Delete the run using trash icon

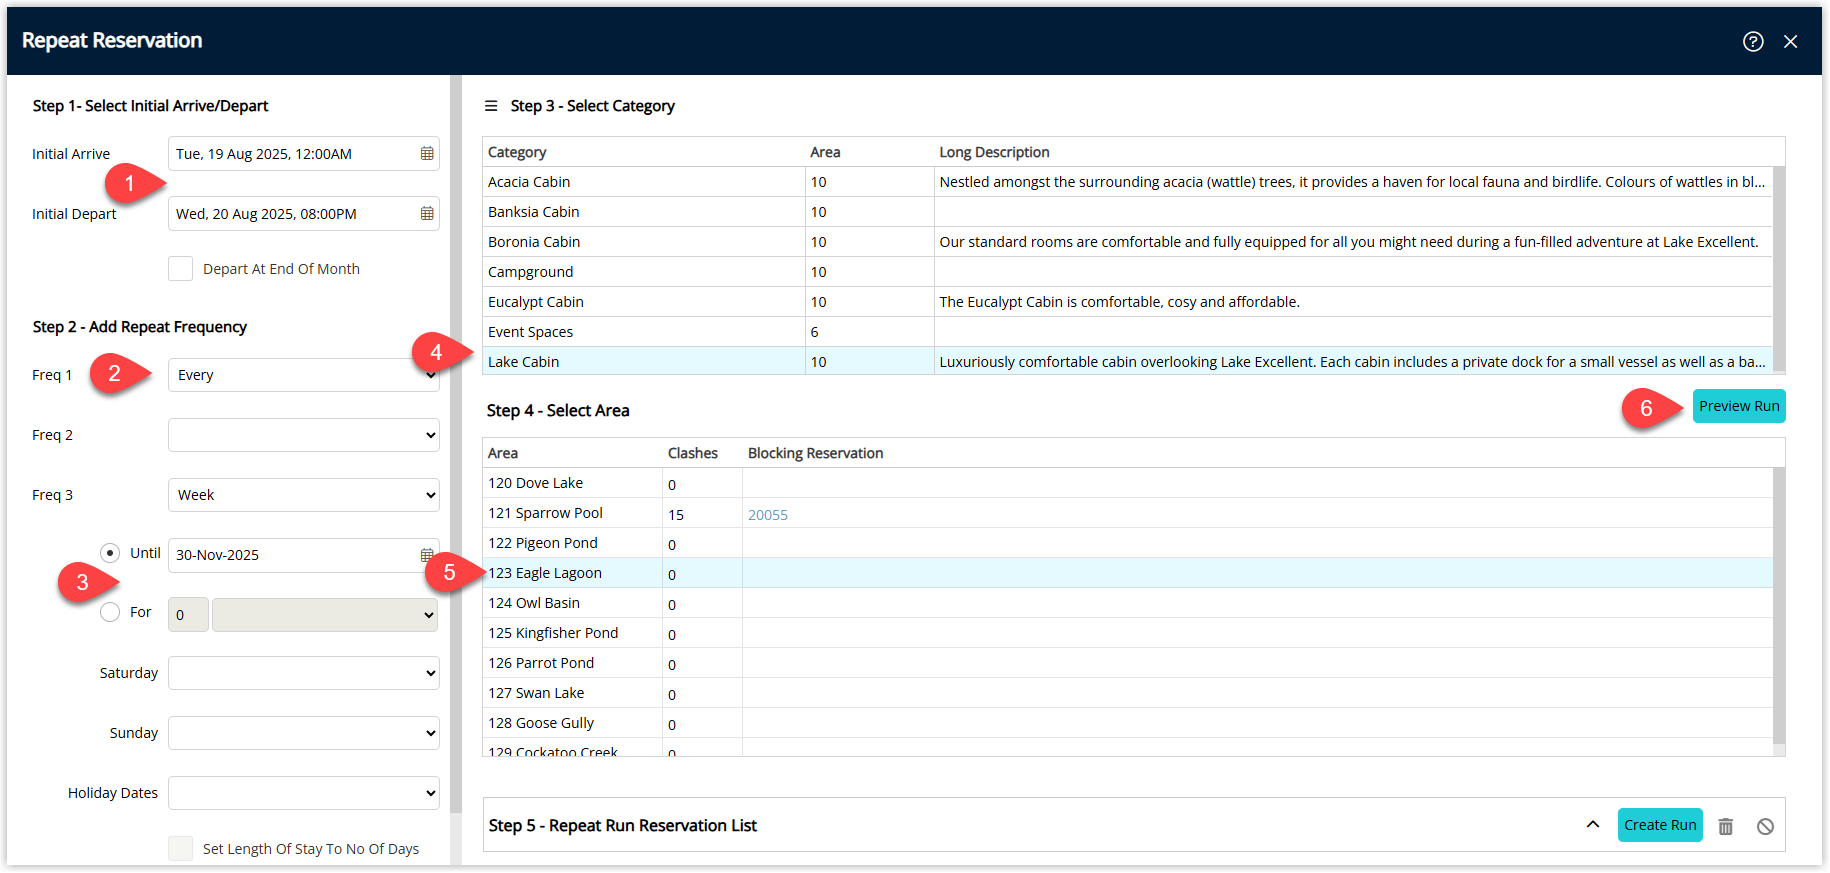1726,826
